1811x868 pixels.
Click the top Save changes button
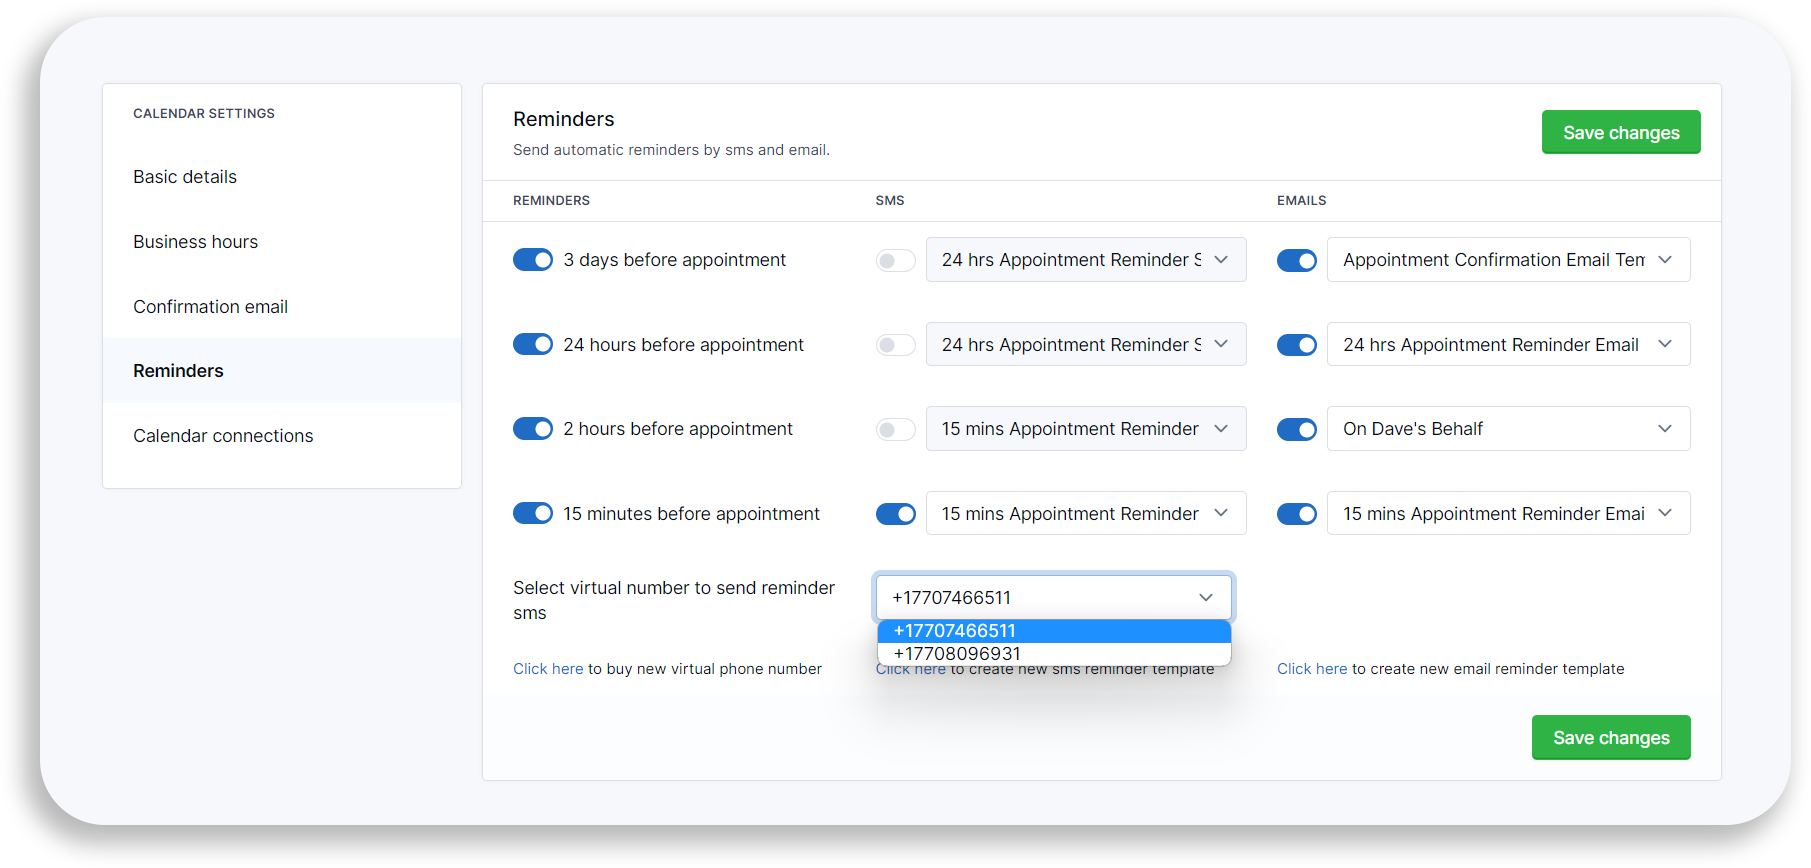coord(1620,133)
